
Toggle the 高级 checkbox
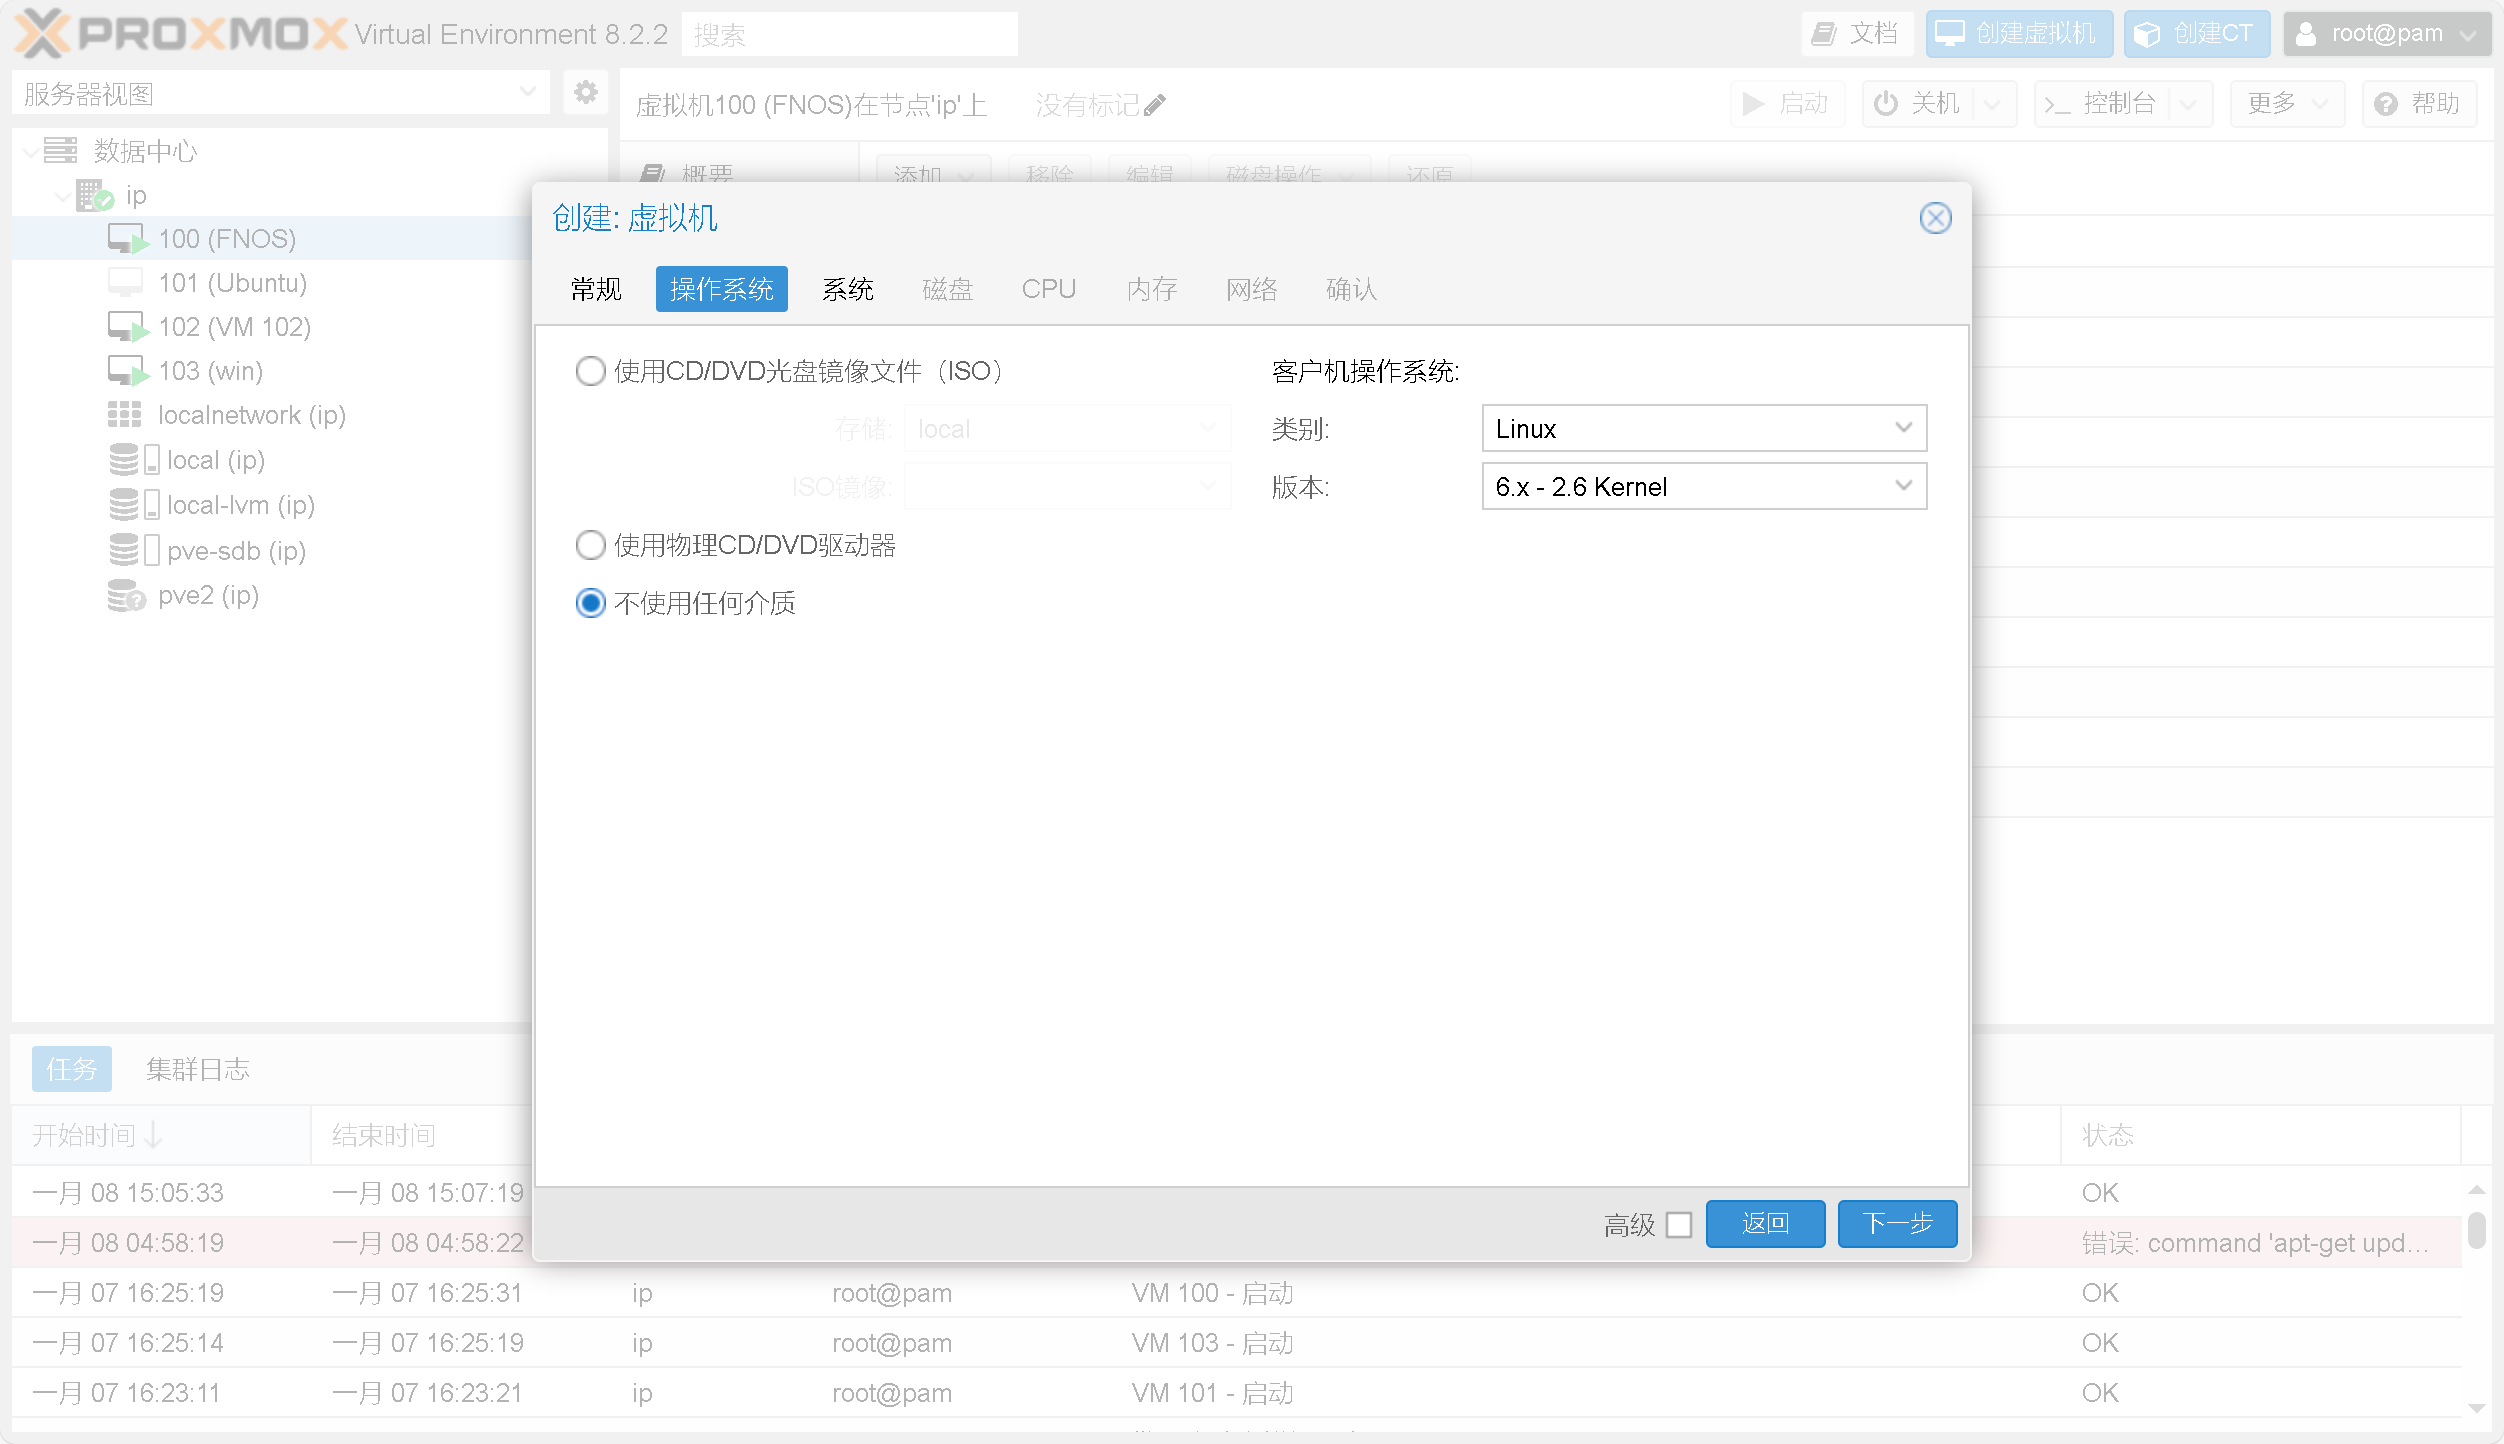coord(1679,1224)
